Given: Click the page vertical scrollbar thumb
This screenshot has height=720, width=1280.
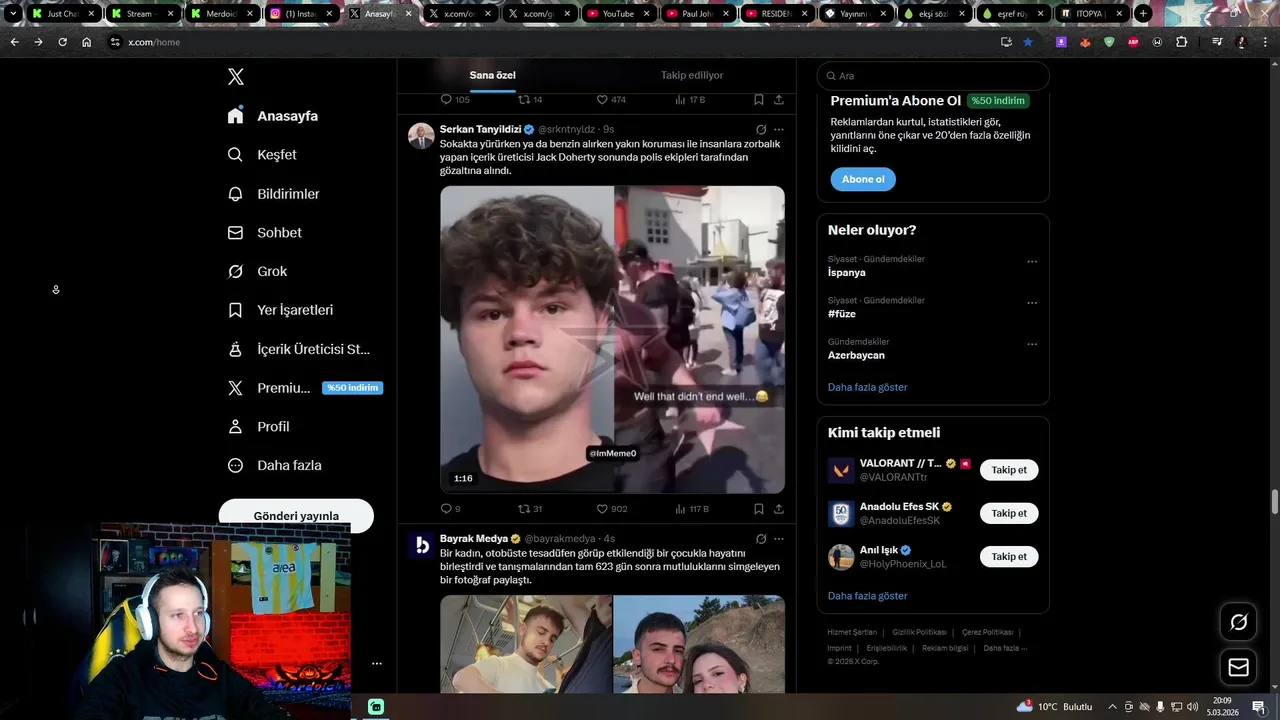Looking at the screenshot, I should pos(1275,500).
